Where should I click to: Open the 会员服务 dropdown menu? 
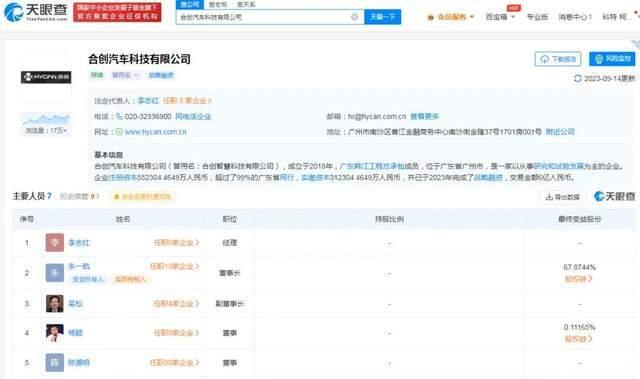pos(451,17)
